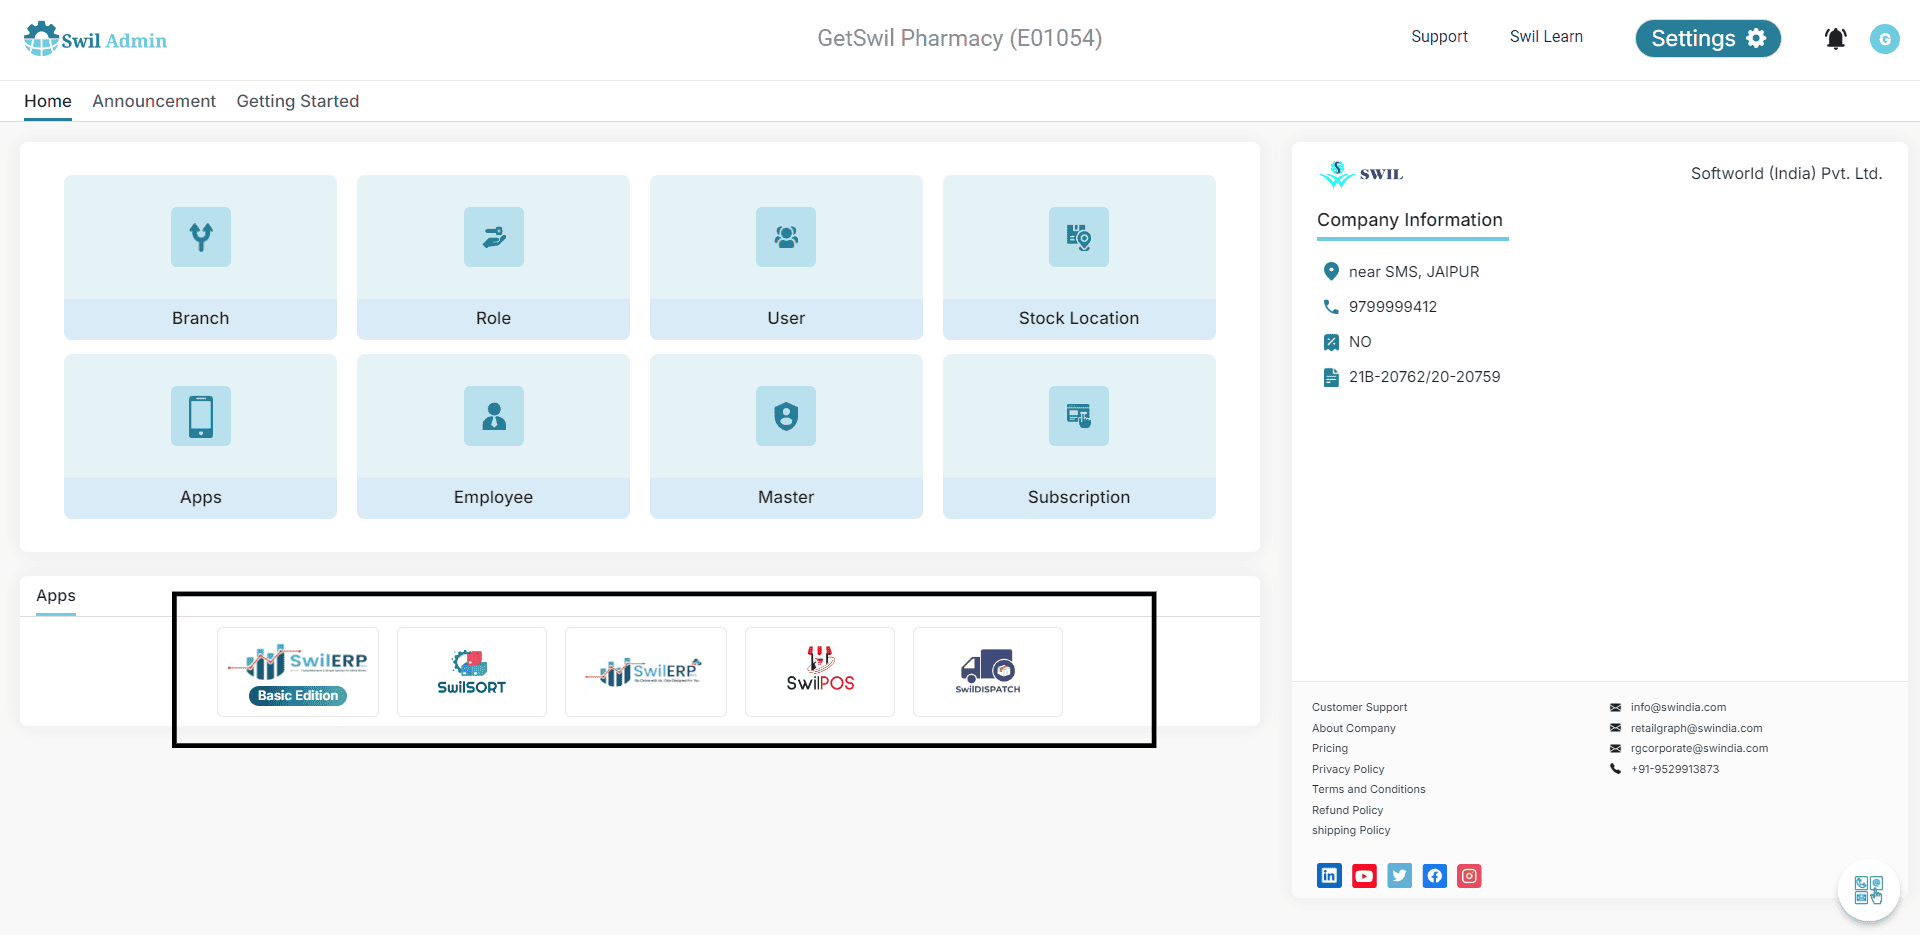Open the Refund Policy link
Viewport: 1920px width, 935px height.
tap(1347, 810)
